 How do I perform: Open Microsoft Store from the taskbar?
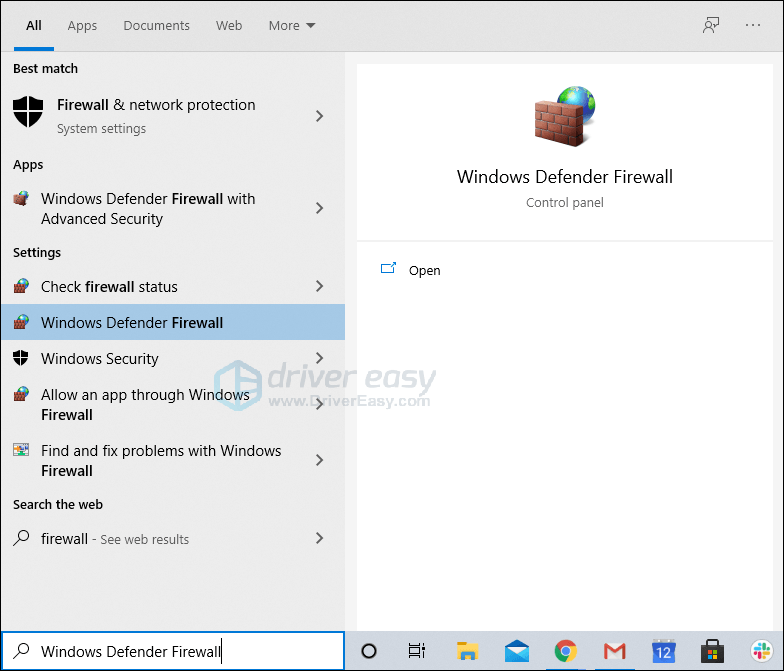[x=712, y=651]
